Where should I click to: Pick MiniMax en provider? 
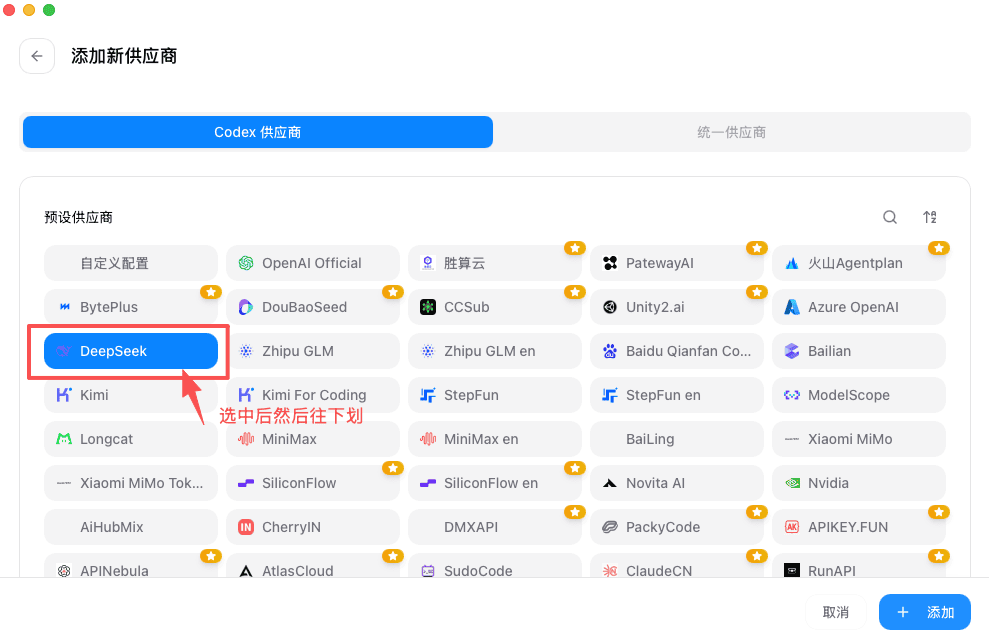(x=494, y=439)
